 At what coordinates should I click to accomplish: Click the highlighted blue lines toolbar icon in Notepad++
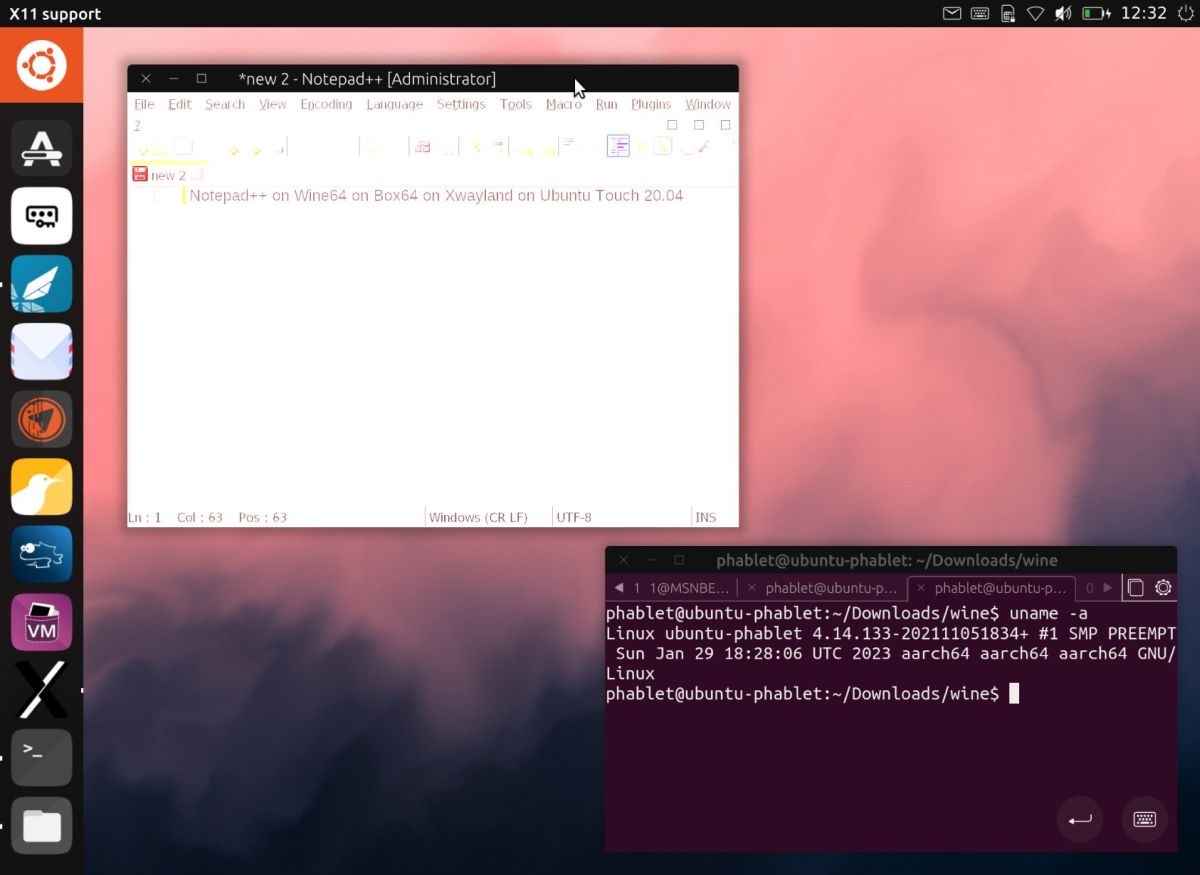tap(618, 147)
